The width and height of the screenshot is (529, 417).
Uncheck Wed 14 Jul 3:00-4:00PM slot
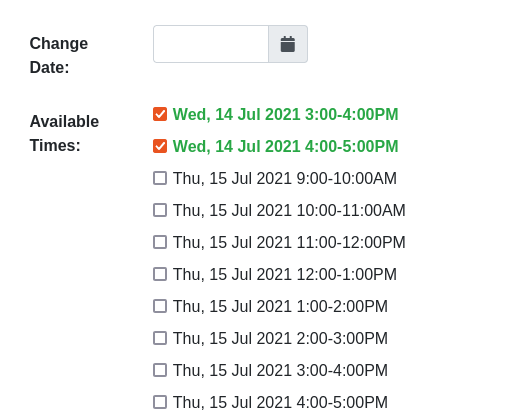160,114
